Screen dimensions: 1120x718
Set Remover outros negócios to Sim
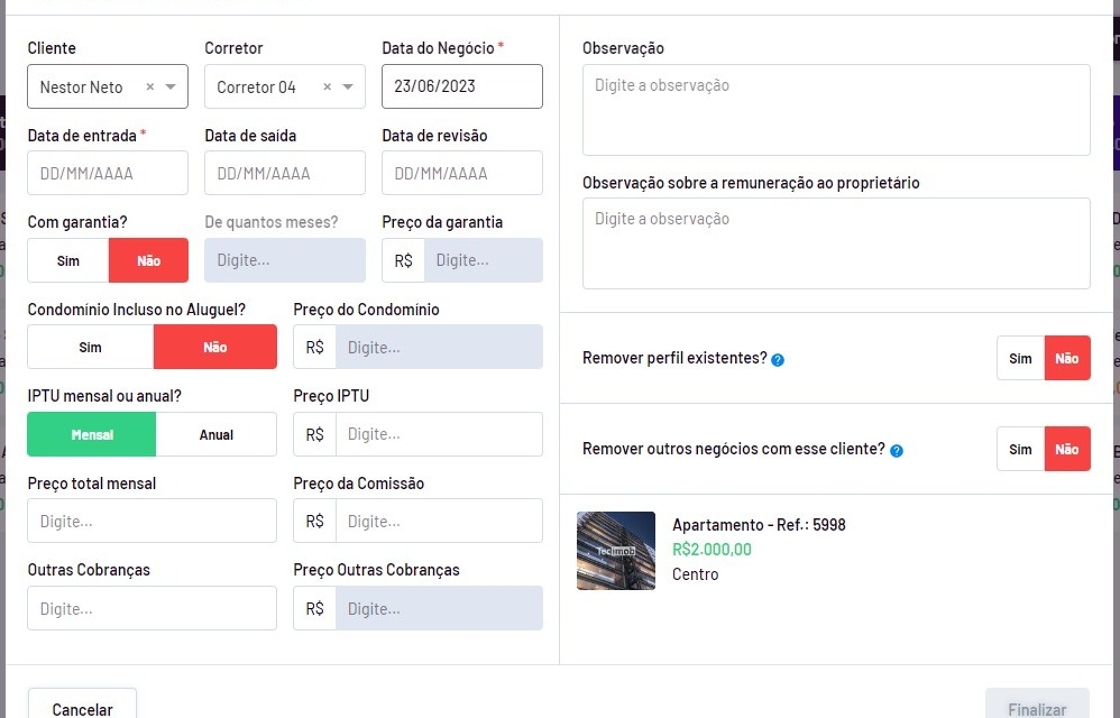(x=1020, y=450)
